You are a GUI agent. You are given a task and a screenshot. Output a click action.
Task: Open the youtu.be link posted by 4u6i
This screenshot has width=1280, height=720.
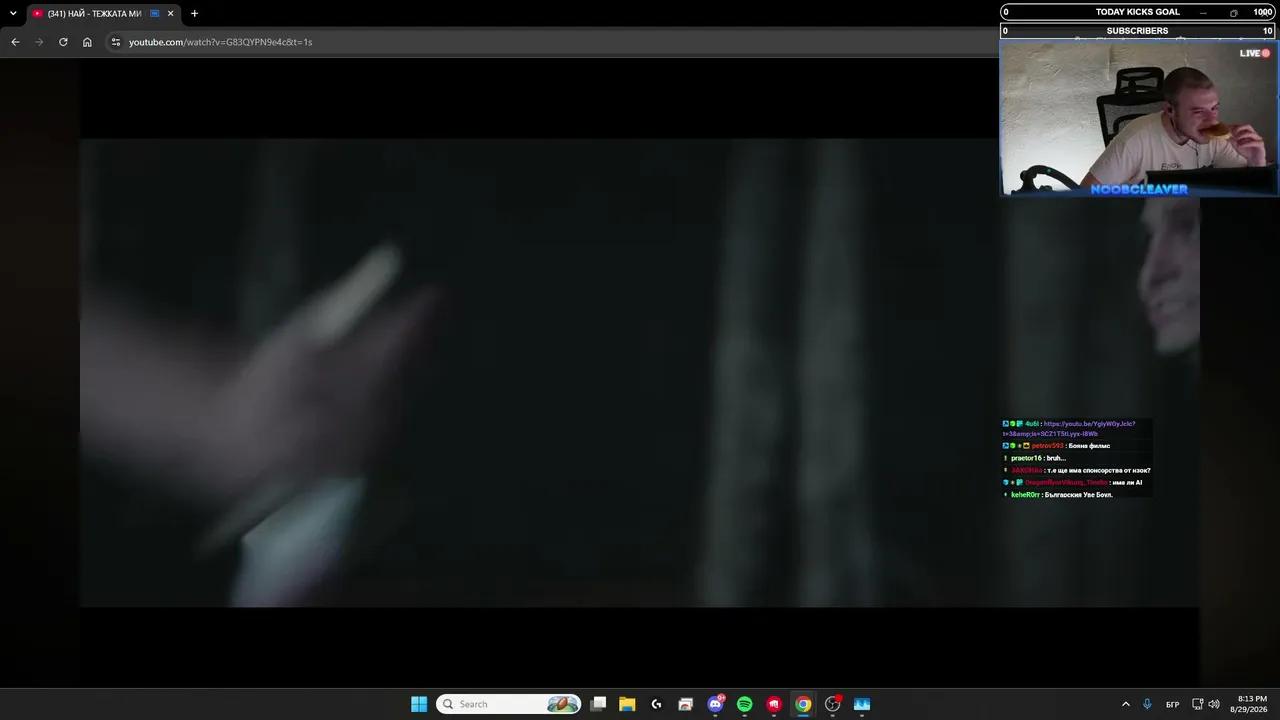pos(1069,429)
